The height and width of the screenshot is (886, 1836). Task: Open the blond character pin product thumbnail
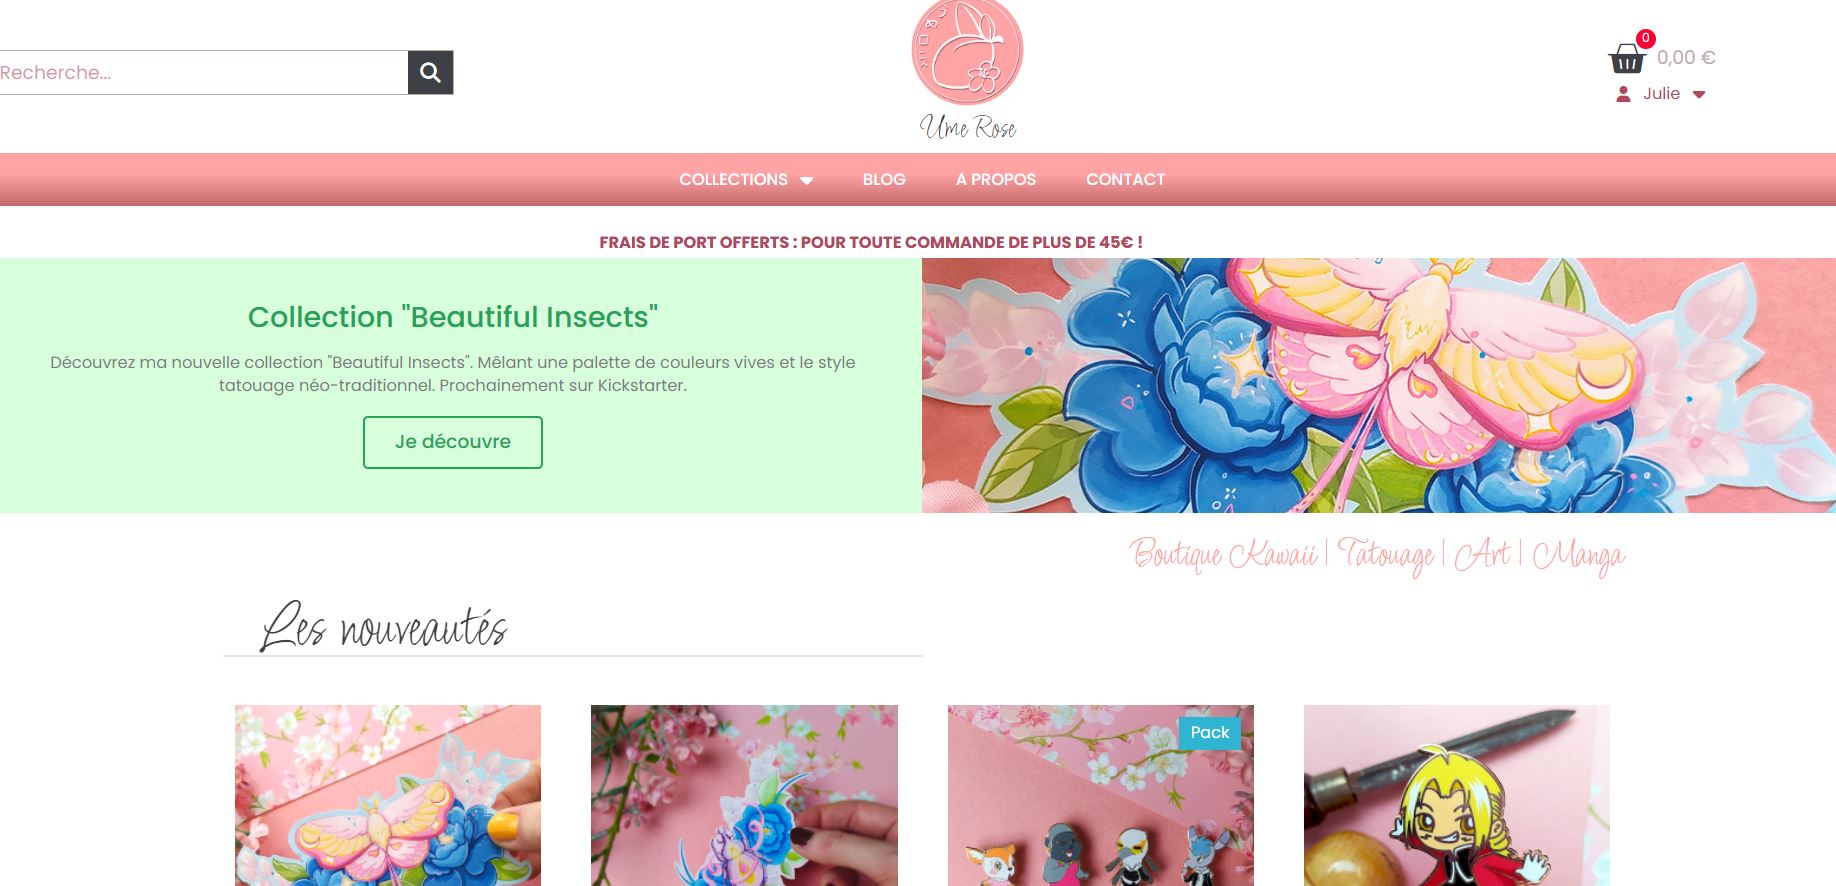coord(1457,795)
